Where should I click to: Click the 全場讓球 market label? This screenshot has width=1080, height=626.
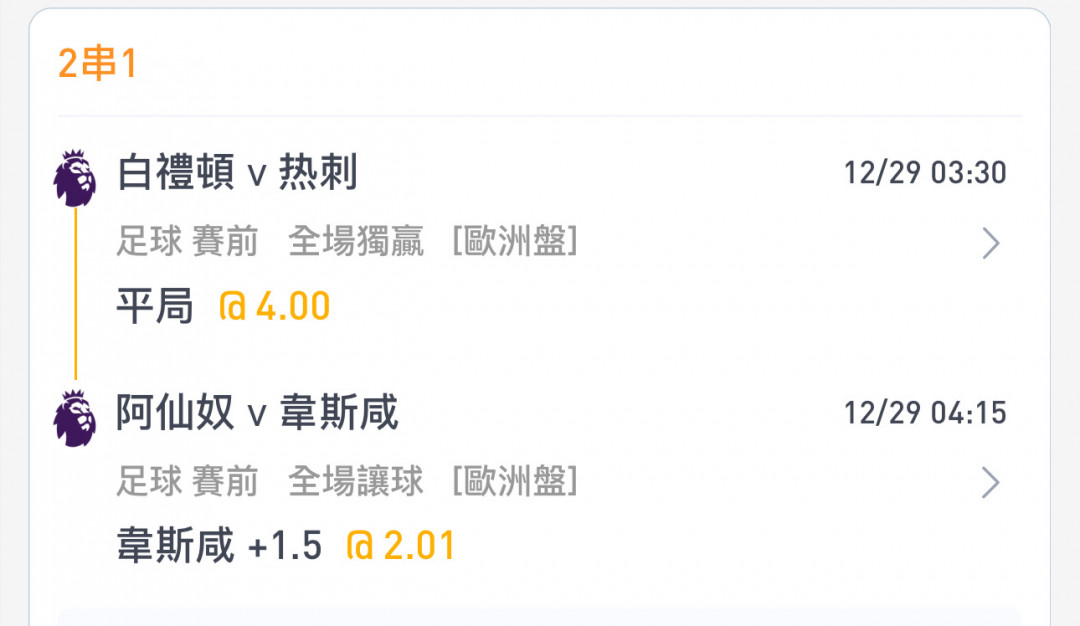(x=356, y=482)
